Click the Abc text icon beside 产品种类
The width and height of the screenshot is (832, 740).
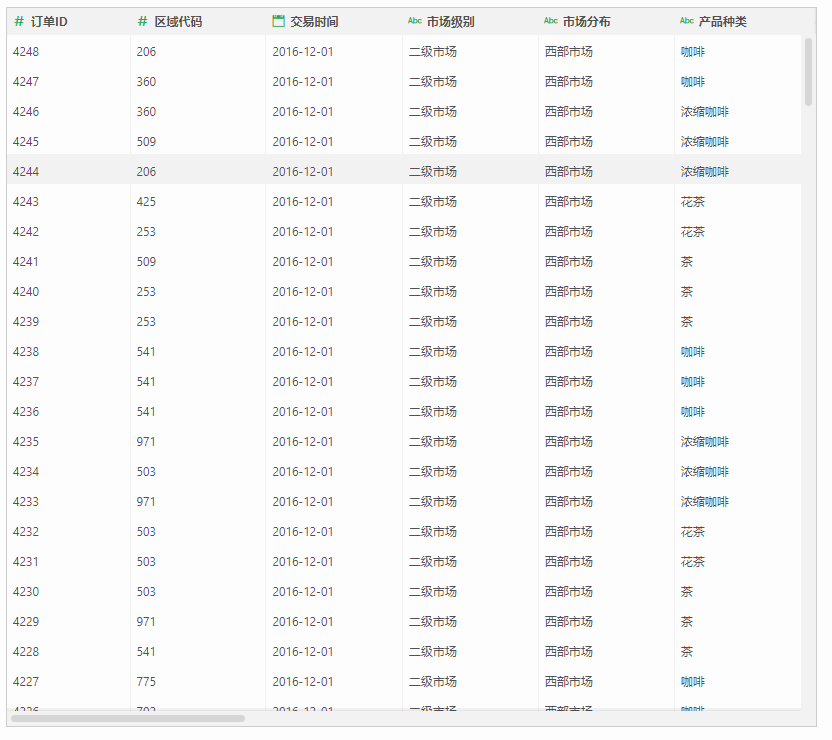[687, 21]
